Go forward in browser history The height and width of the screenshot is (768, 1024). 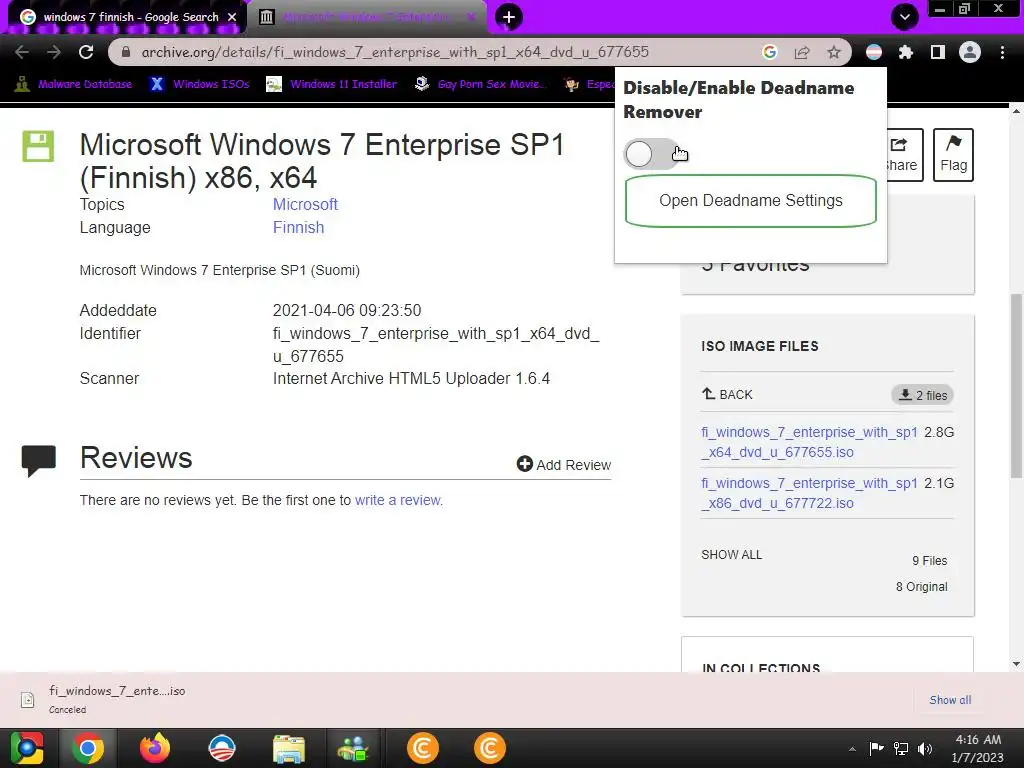pos(54,52)
